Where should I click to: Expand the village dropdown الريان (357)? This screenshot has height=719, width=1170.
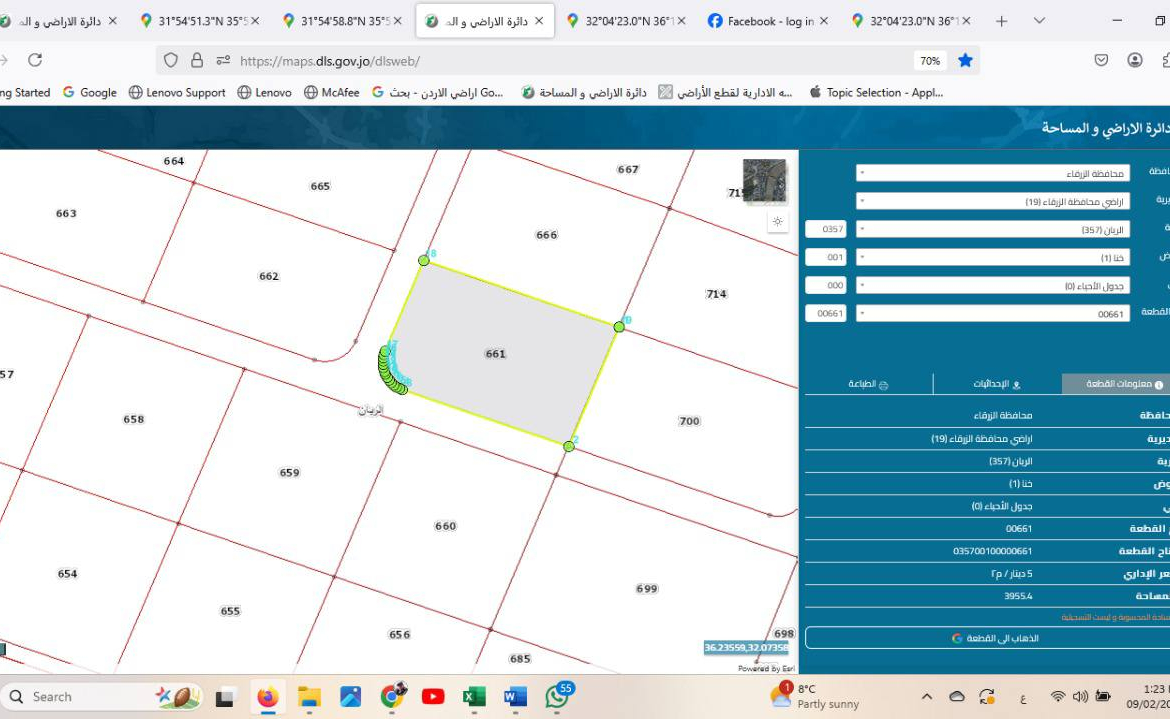click(992, 229)
